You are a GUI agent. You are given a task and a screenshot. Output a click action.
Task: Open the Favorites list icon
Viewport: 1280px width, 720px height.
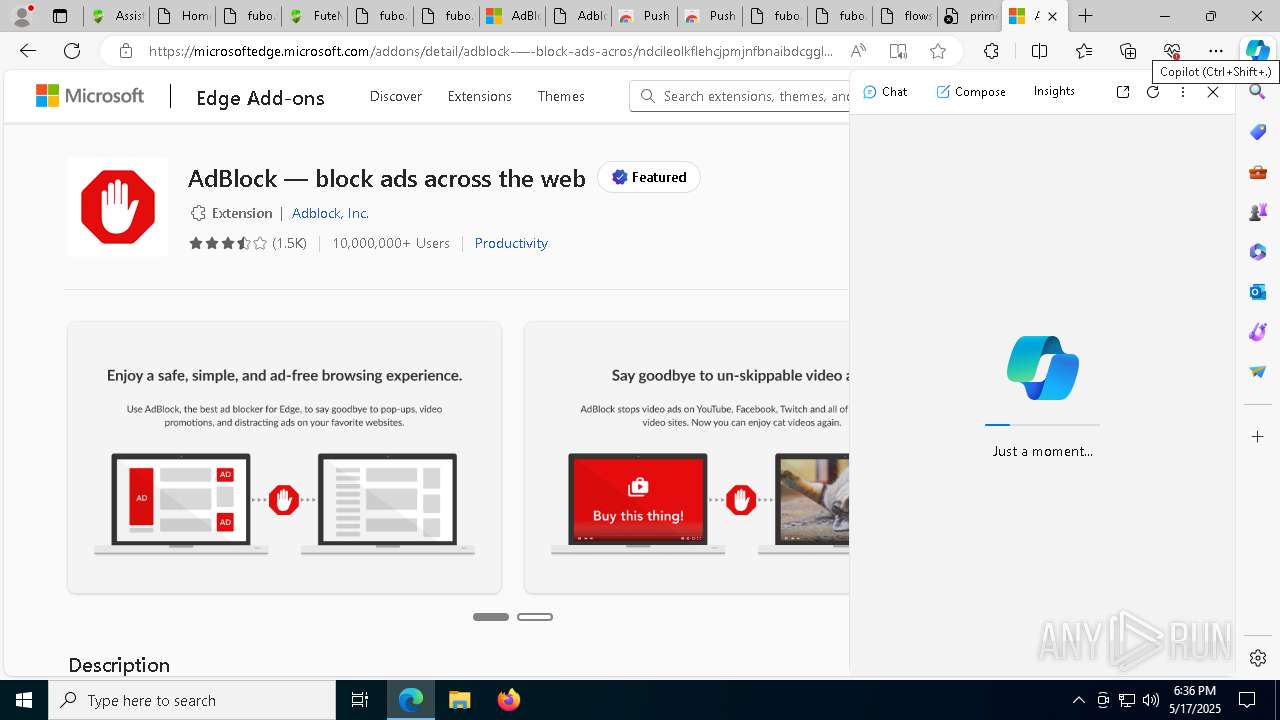(1084, 51)
